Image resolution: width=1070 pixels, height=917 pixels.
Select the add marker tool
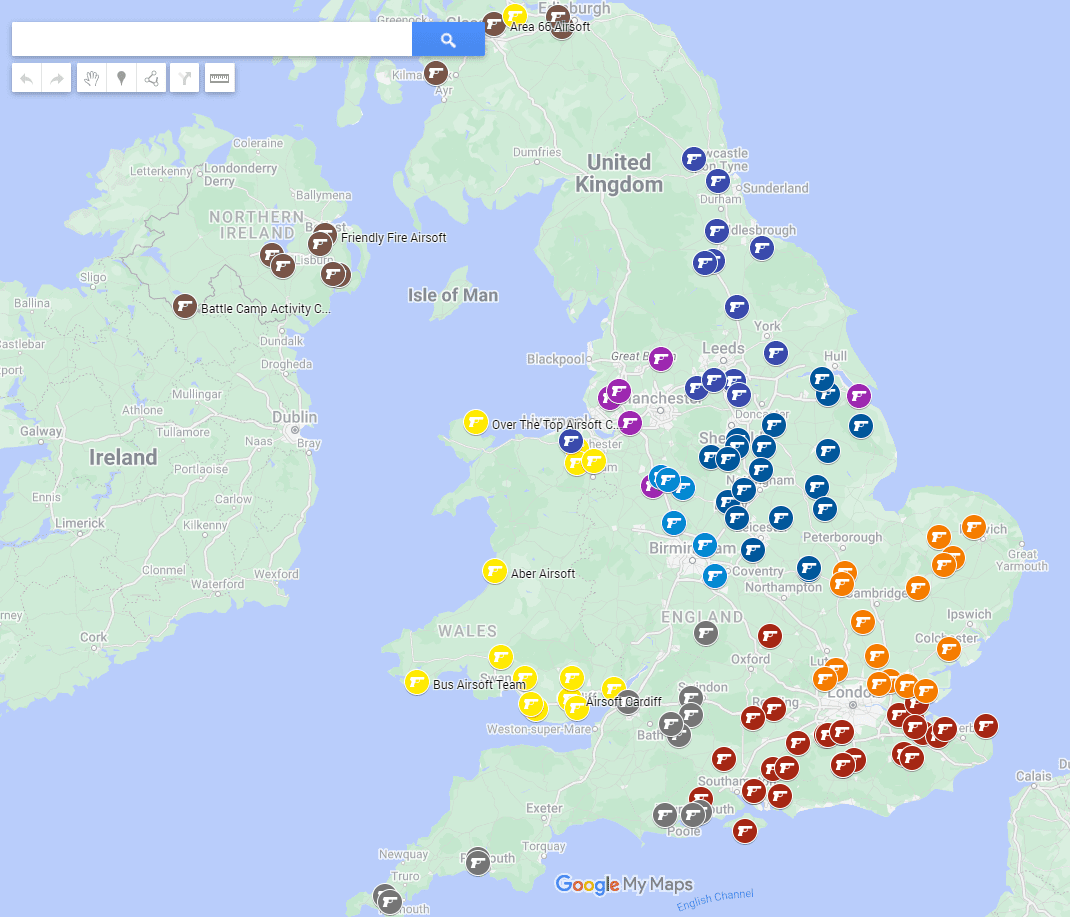pos(121,77)
